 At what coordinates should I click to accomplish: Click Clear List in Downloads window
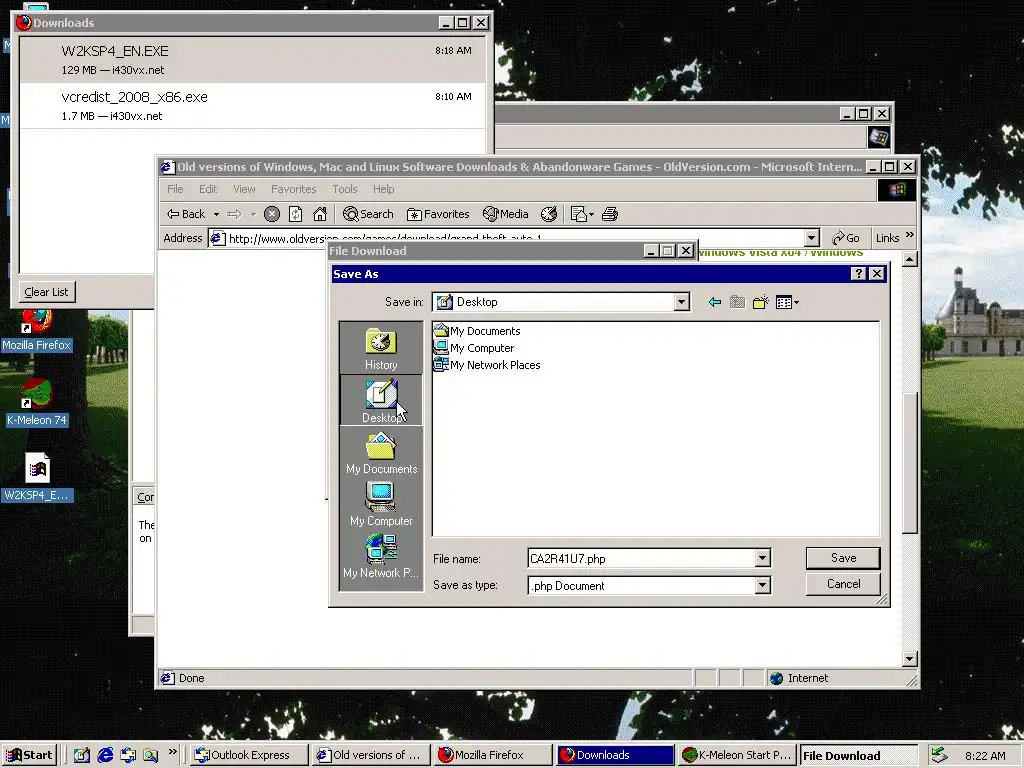[x=46, y=292]
